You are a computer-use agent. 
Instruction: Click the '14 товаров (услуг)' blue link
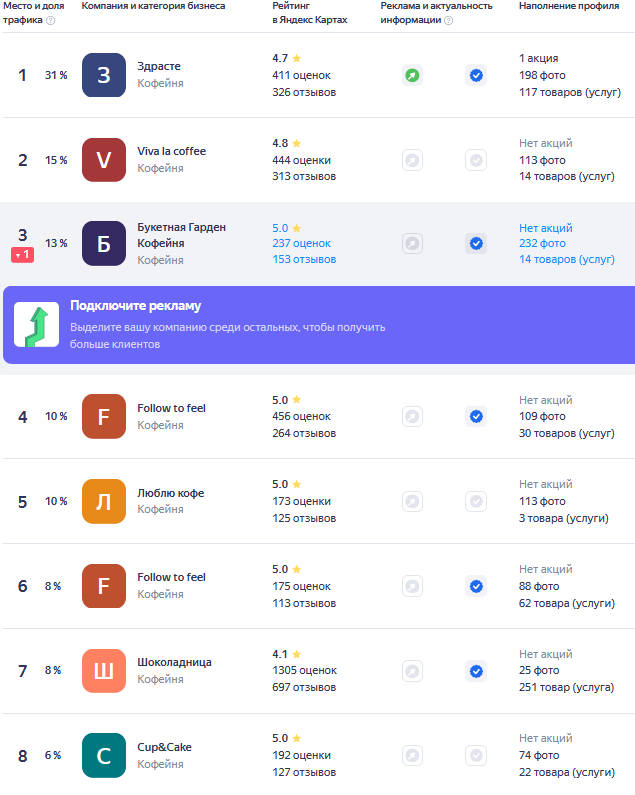point(567,260)
